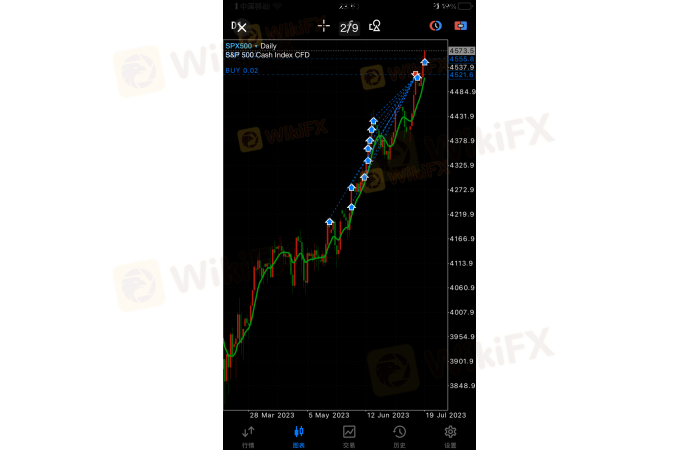This screenshot has width=700, height=450.
Task: Open the indicators button showing 2f9
Action: (349, 27)
